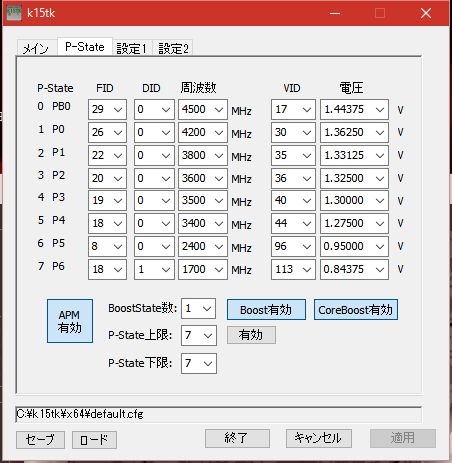Expand the P0 frequency dropdown showing 4200

(x=203, y=132)
